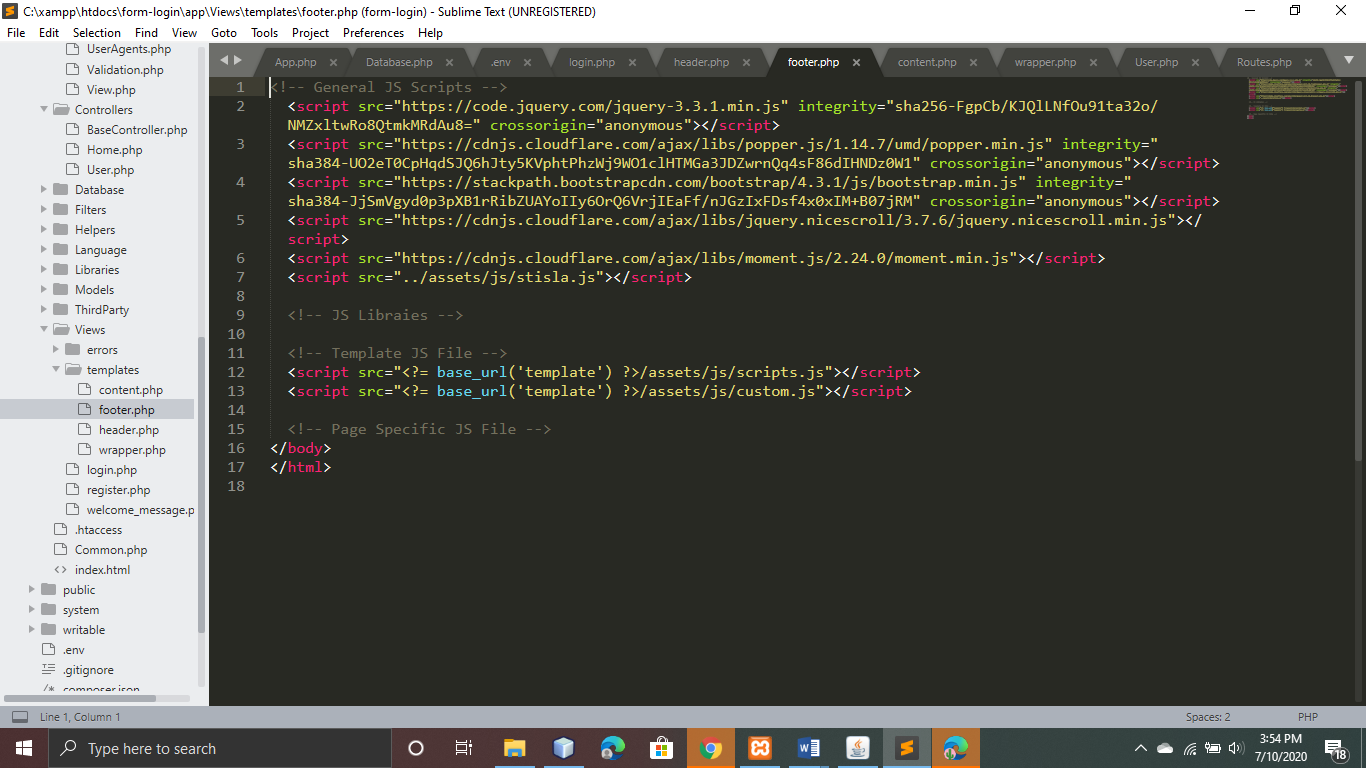This screenshot has width=1366, height=768.
Task: Open Task View on taskbar
Action: click(x=464, y=748)
